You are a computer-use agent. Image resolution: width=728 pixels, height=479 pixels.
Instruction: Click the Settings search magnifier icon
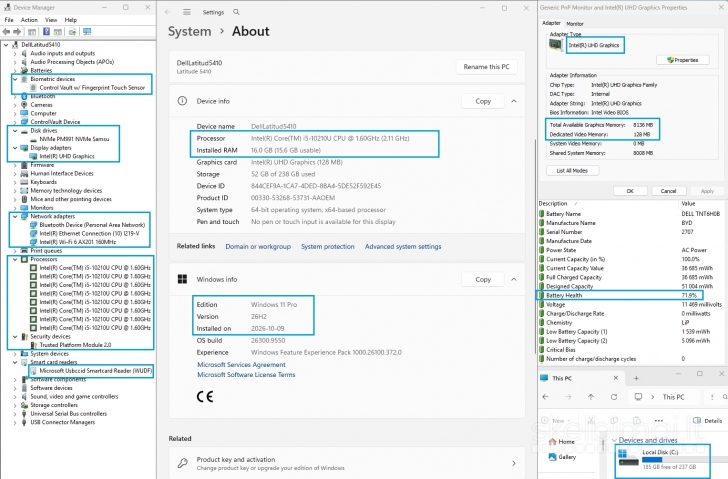coord(236,12)
